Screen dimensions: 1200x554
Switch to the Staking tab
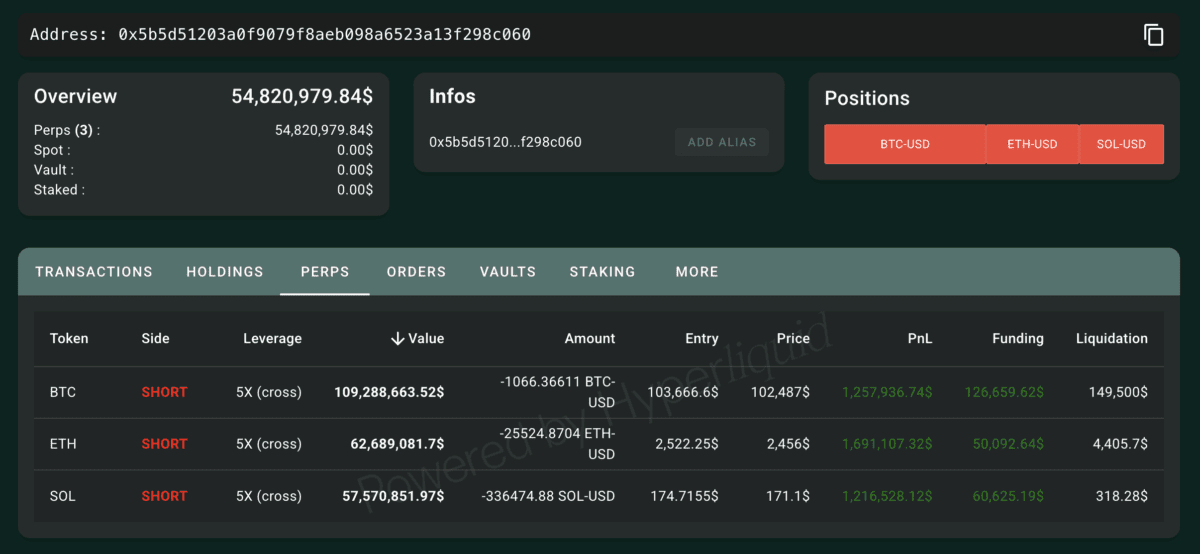click(x=602, y=272)
